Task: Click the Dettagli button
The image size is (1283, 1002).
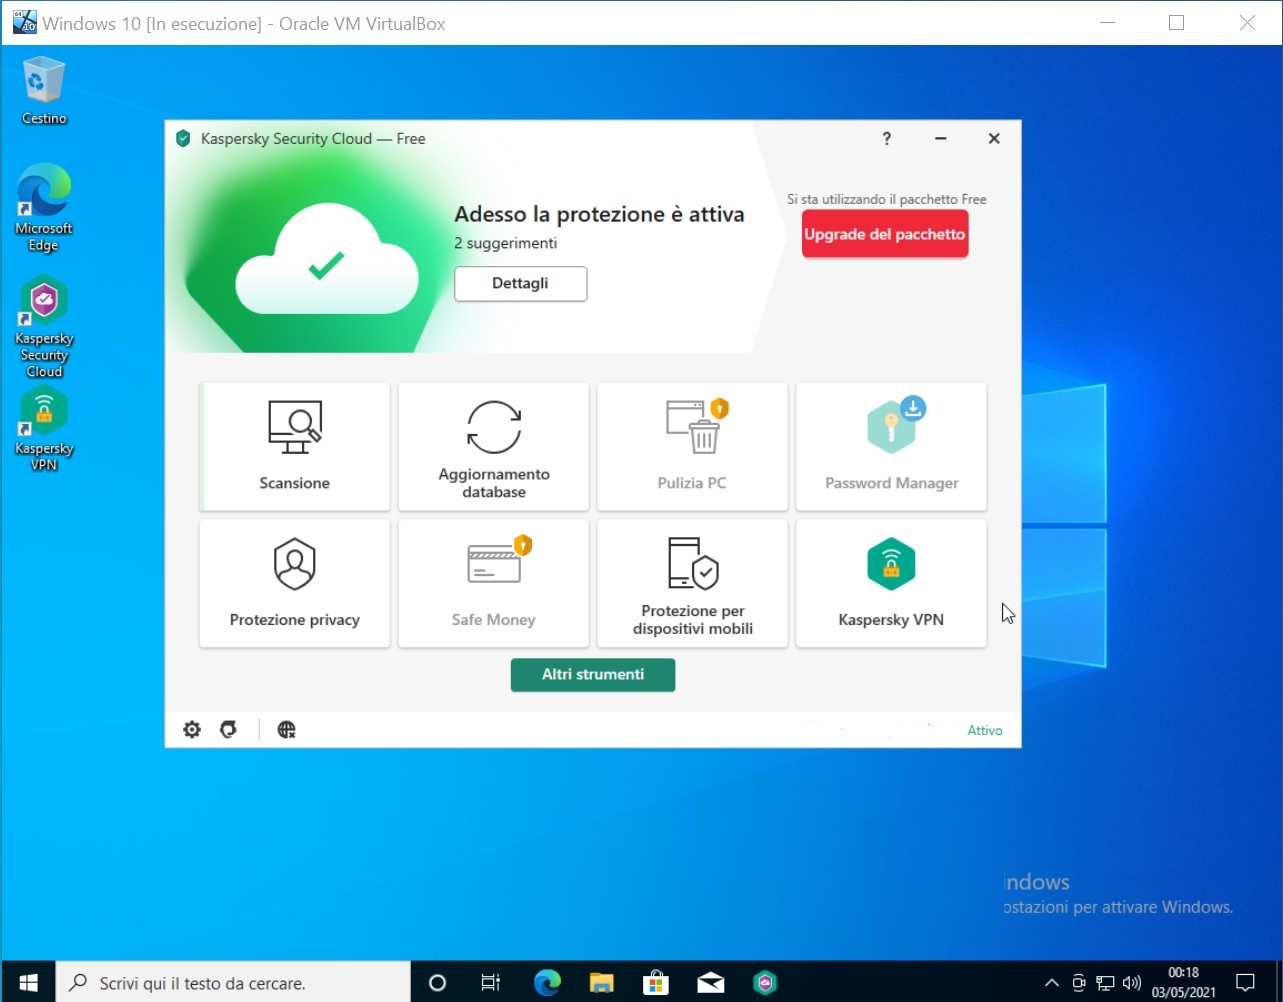Action: pos(521,283)
